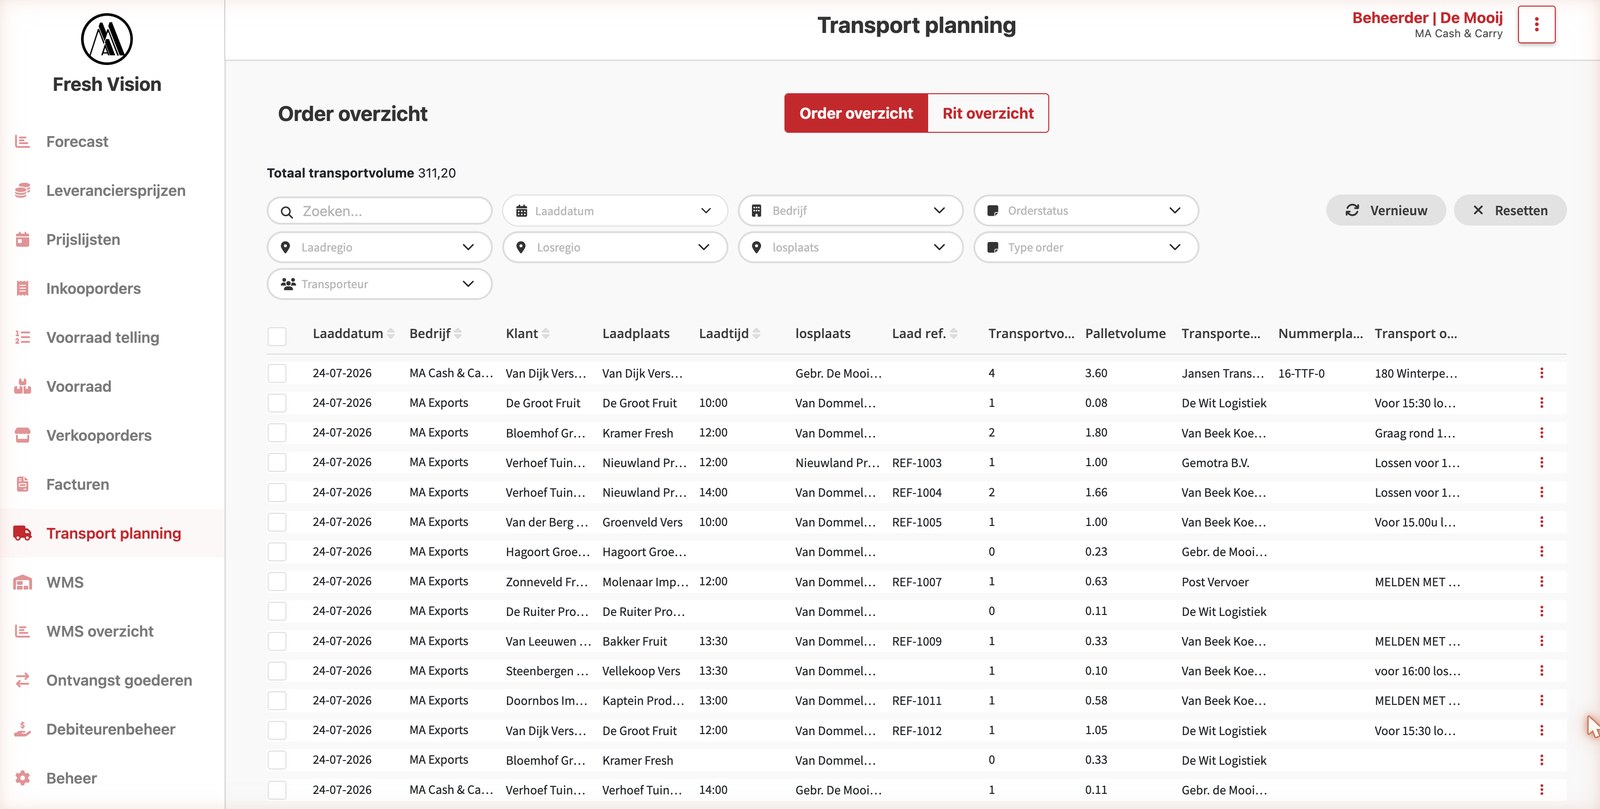Viewport: 1600px width, 809px height.
Task: Open row actions for REF-1011 order
Action: pos(1541,701)
